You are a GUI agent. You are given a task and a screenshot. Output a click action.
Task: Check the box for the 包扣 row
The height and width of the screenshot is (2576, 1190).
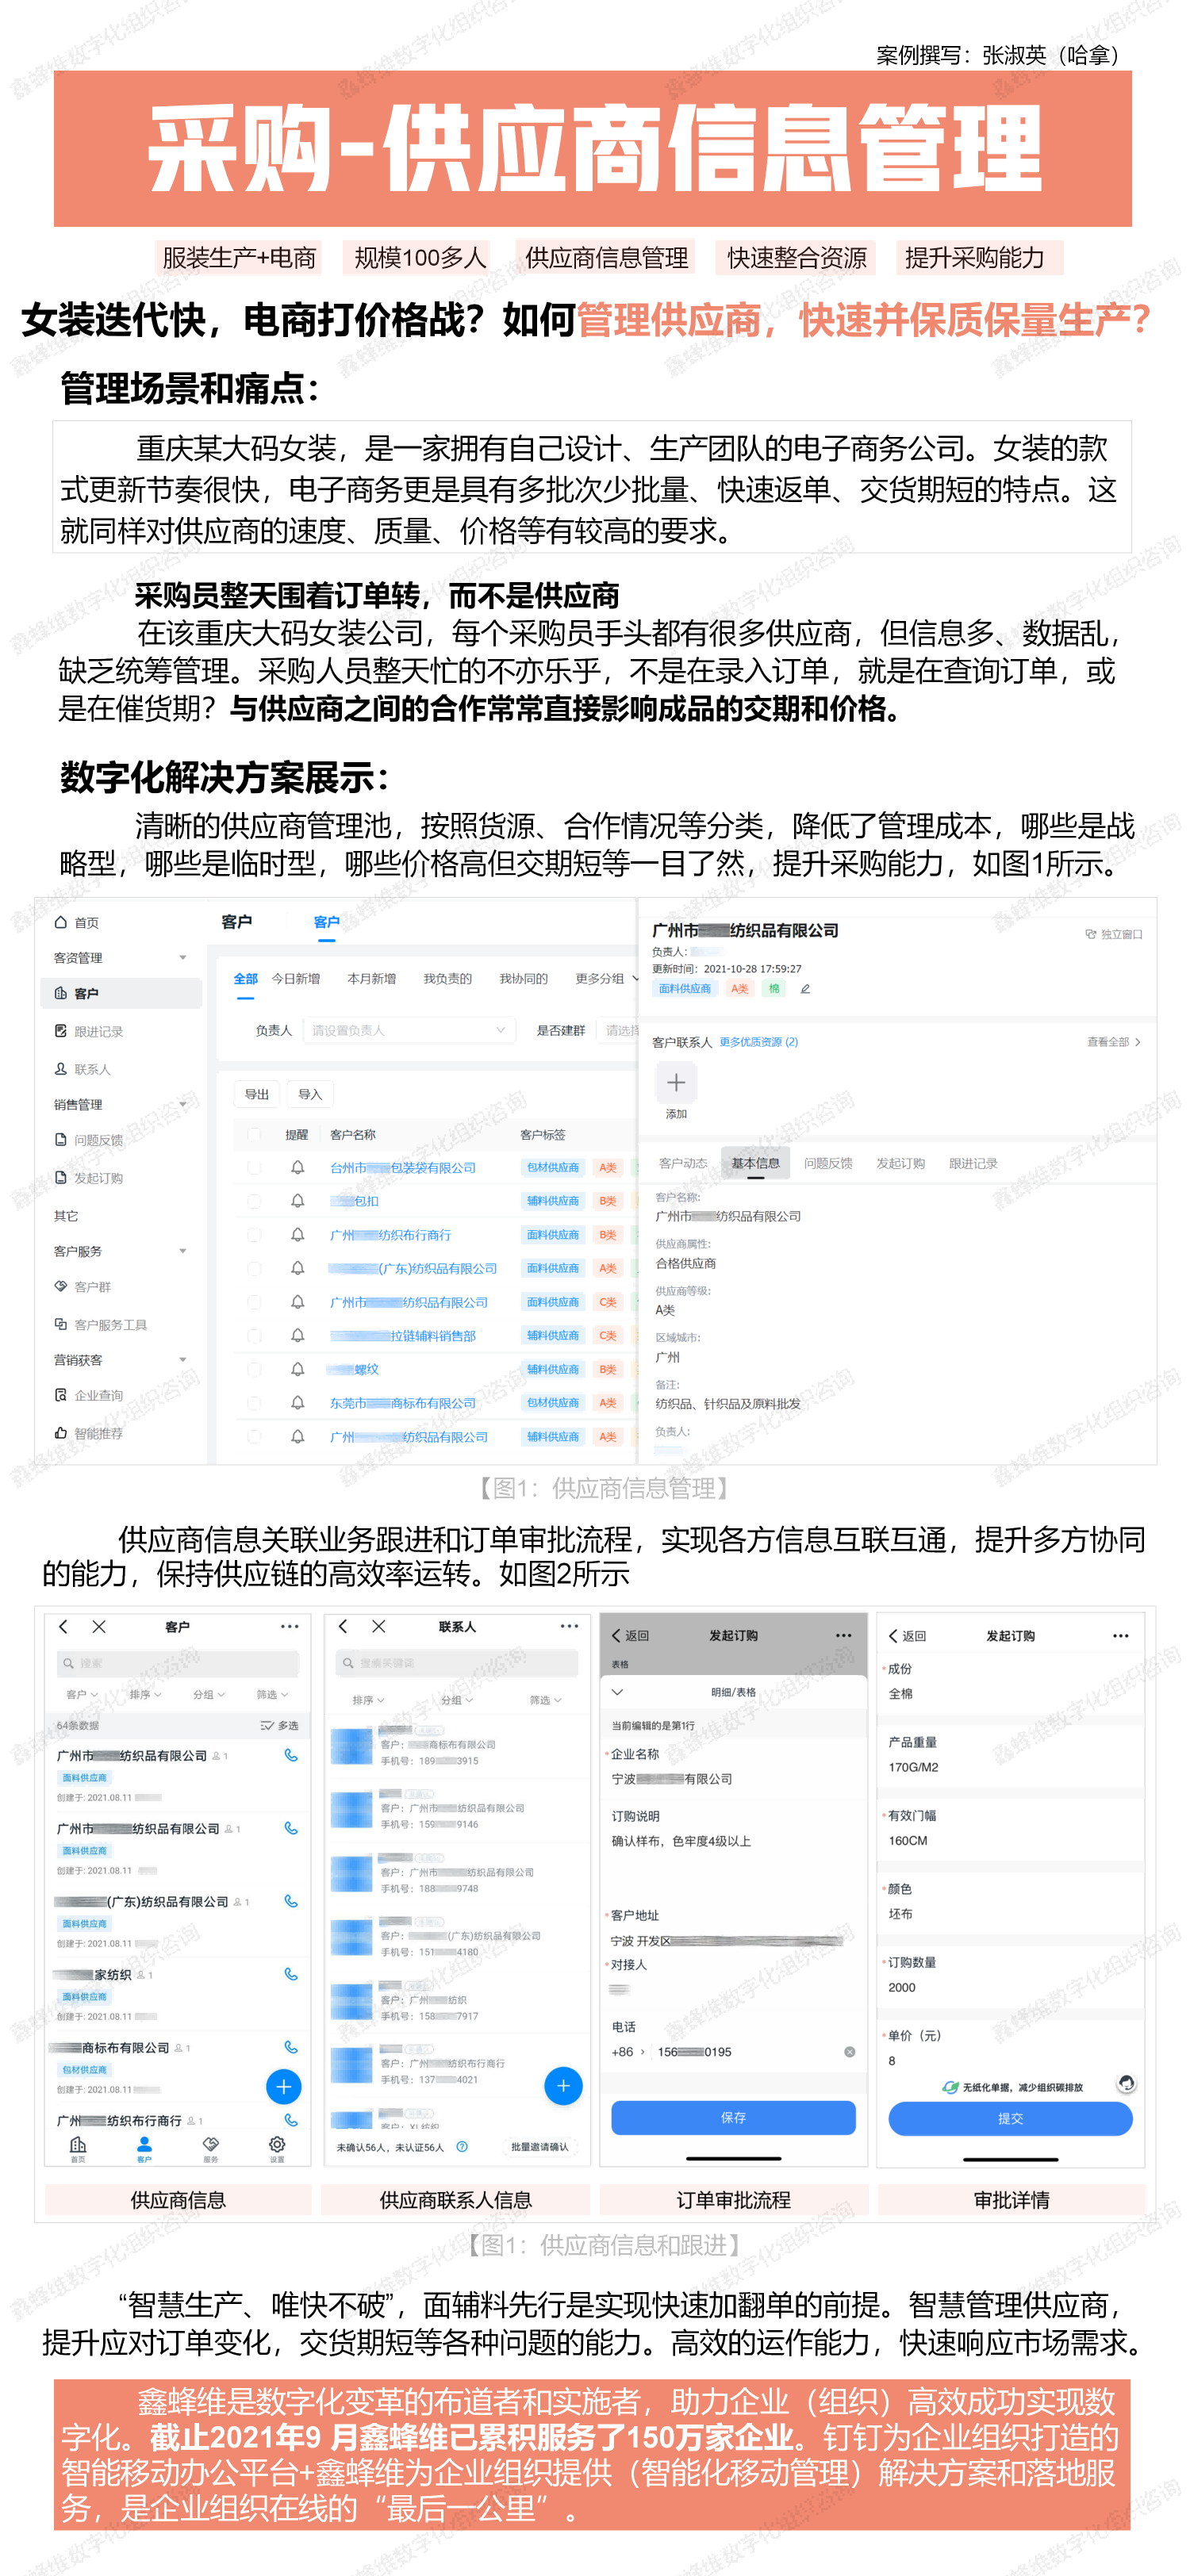[254, 1201]
